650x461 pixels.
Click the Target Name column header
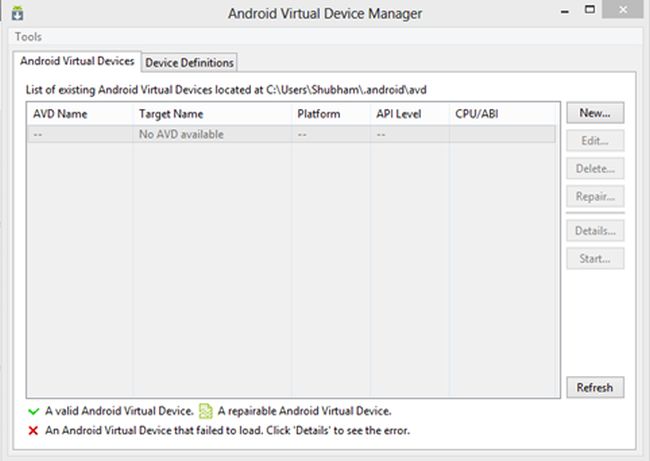coord(211,114)
